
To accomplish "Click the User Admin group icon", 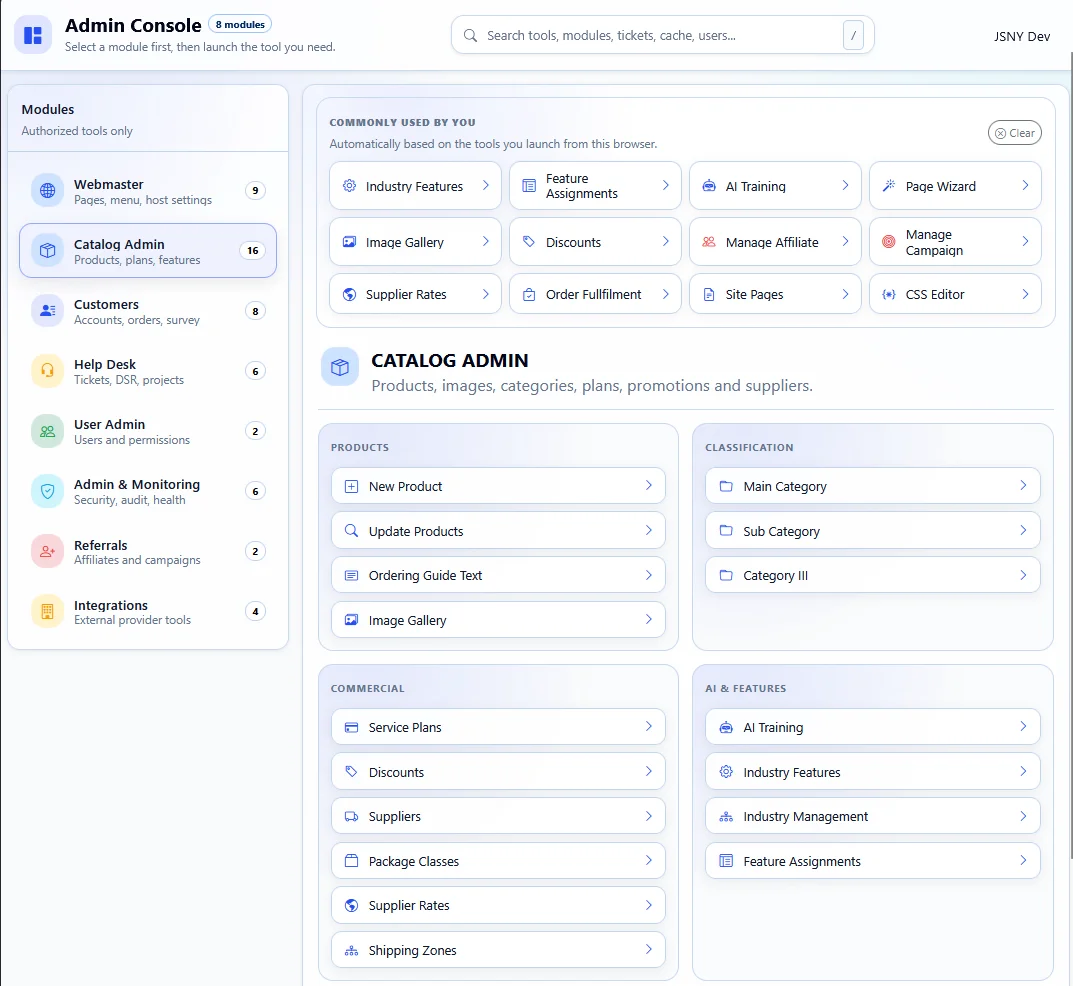I will [47, 431].
